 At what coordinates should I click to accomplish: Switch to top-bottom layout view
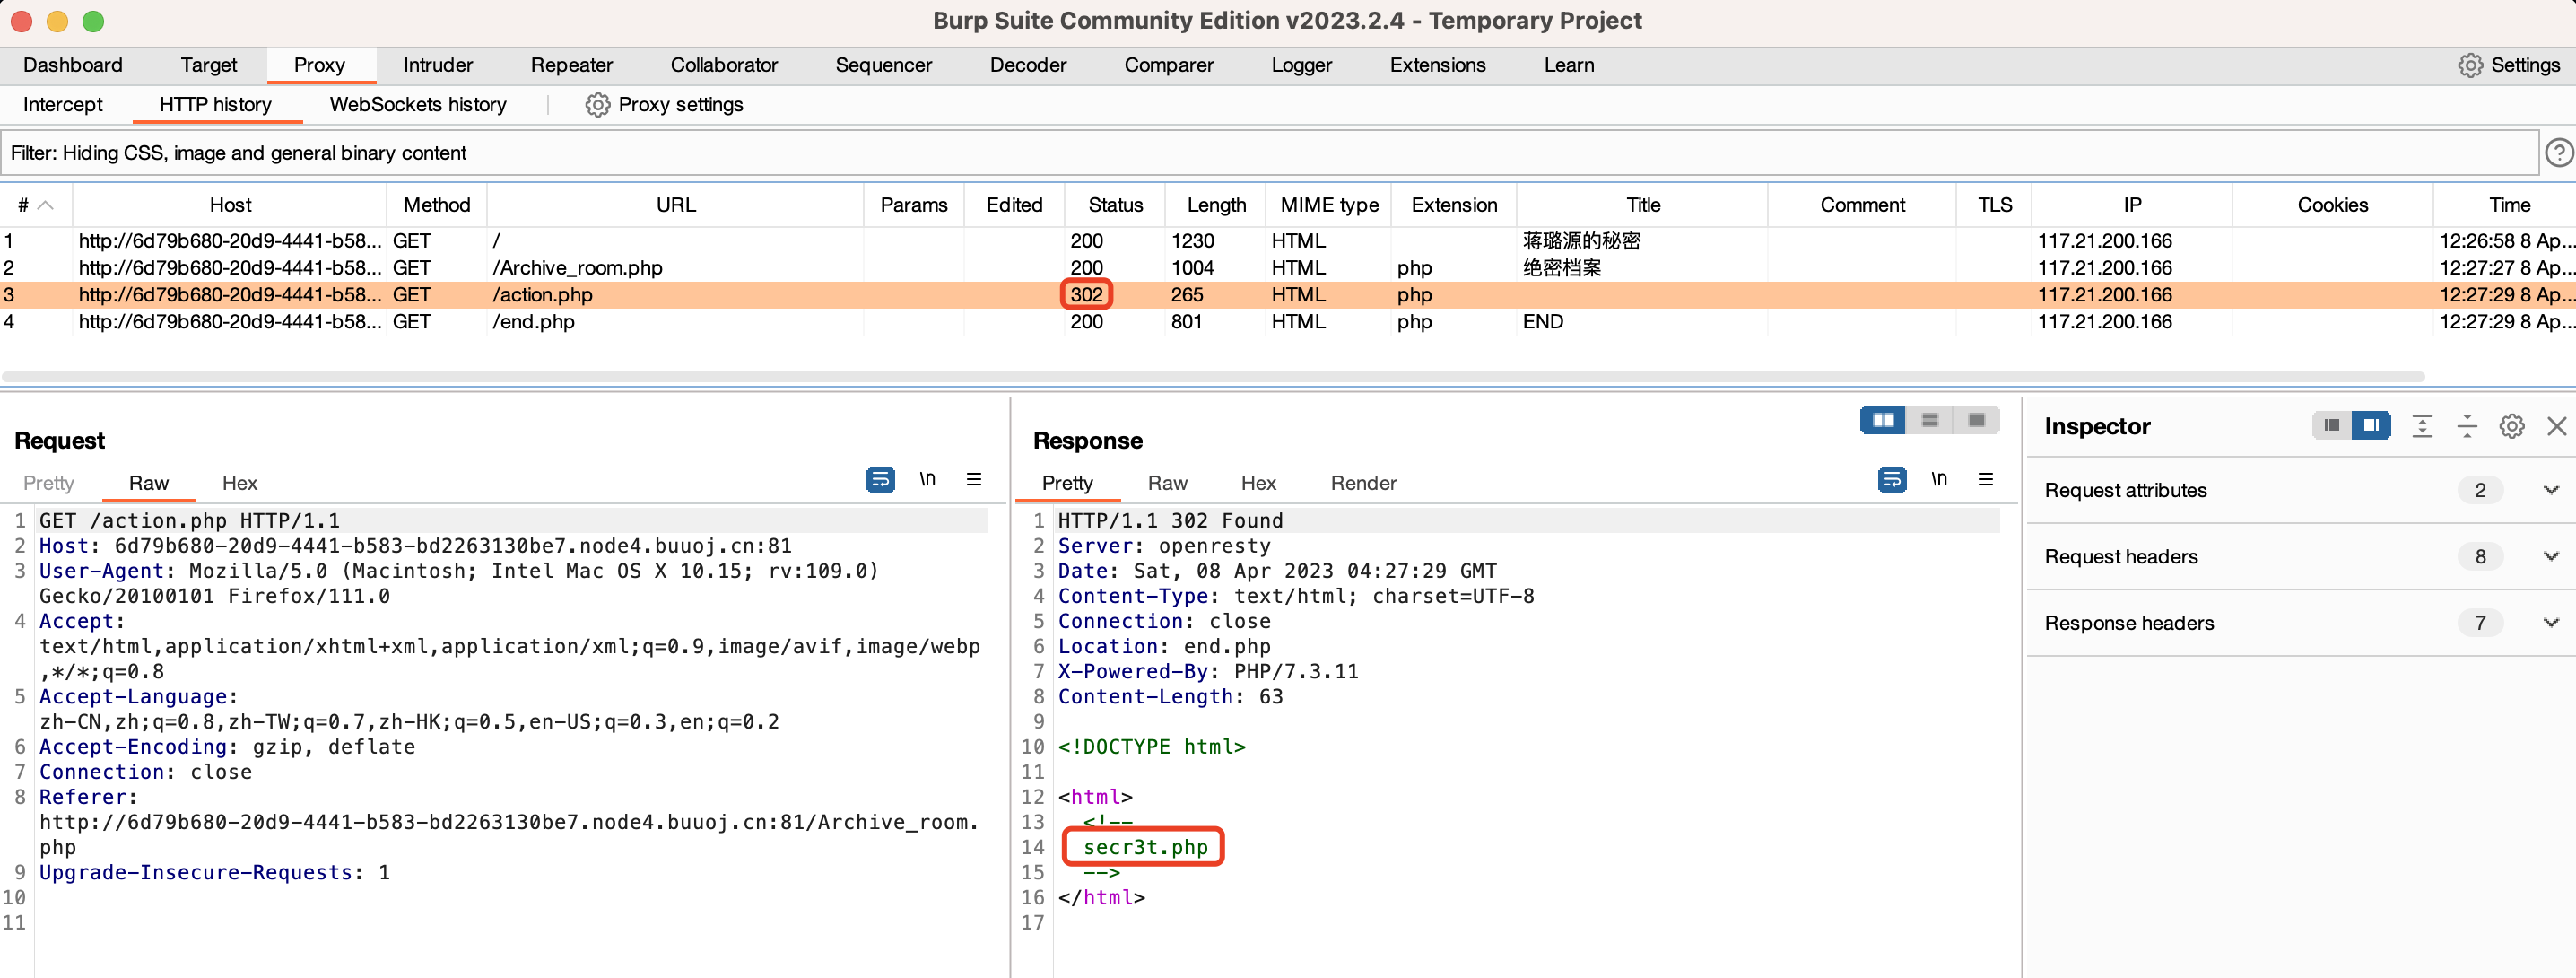[1929, 421]
